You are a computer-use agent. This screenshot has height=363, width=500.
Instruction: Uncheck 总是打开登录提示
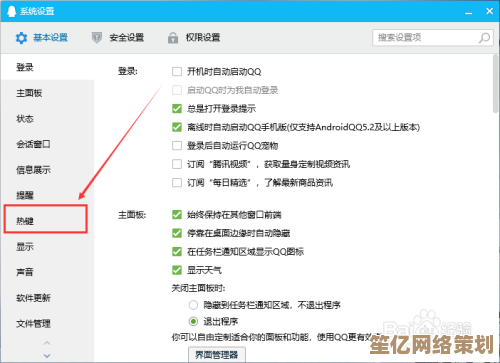[x=177, y=108]
